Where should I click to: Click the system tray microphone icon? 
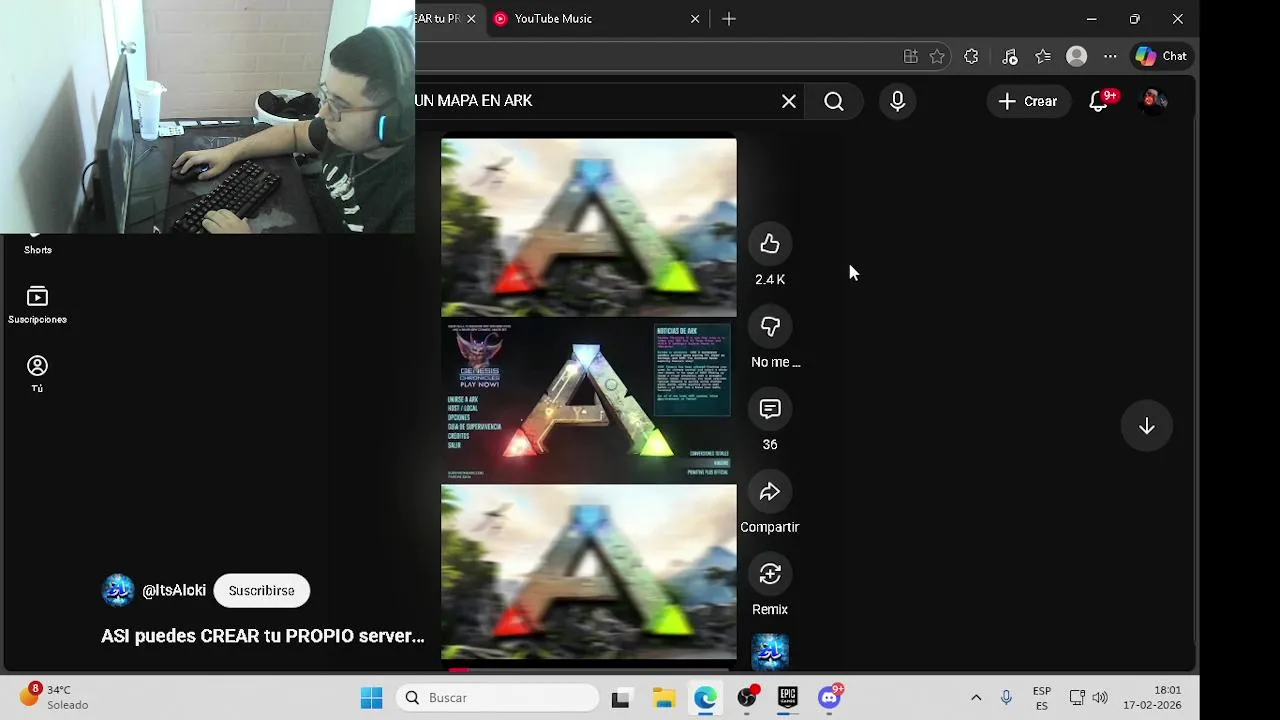1006,698
